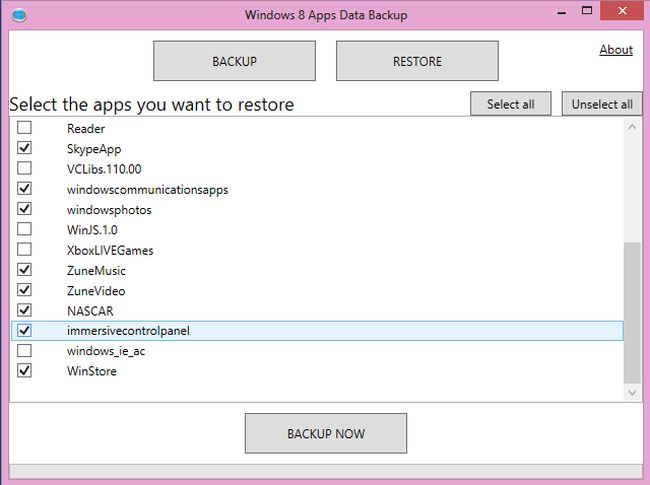Select the ZuneVideo row text
Screen dimensions: 650x485
(x=96, y=291)
